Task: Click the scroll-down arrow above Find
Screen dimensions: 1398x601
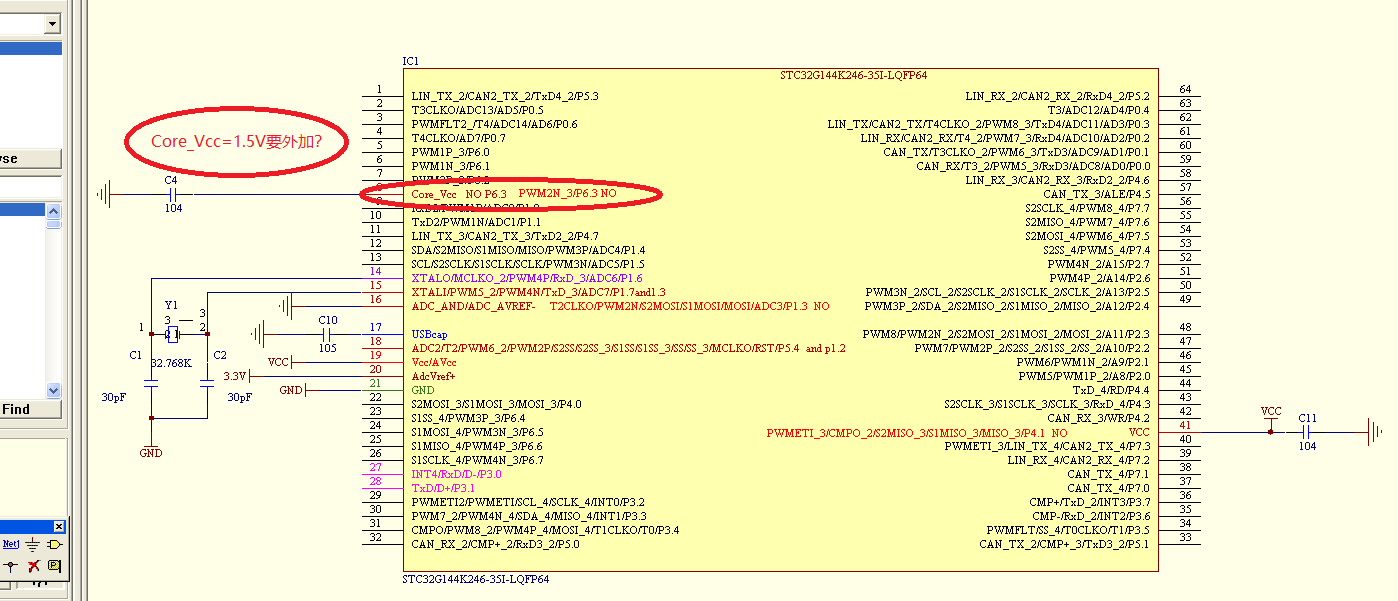Action: point(53,391)
